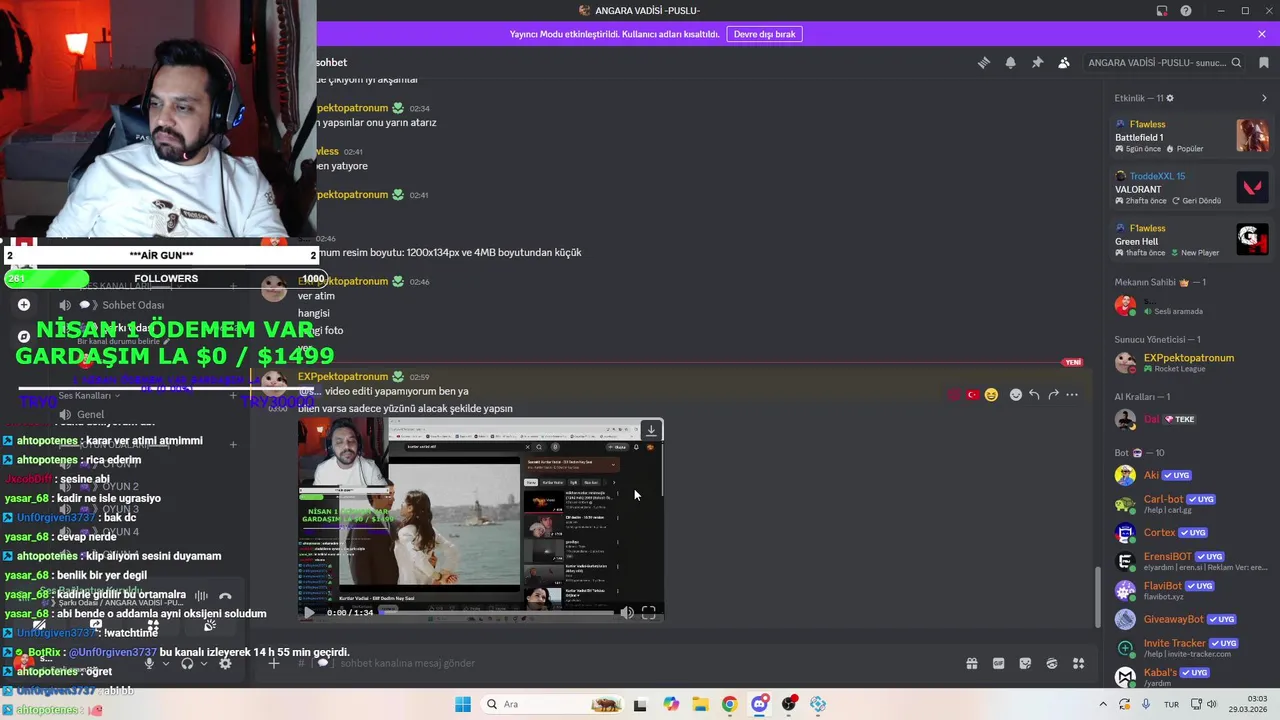Image resolution: width=1280 pixels, height=720 pixels.
Task: Open the bookmark icon beside search
Action: tap(1264, 62)
